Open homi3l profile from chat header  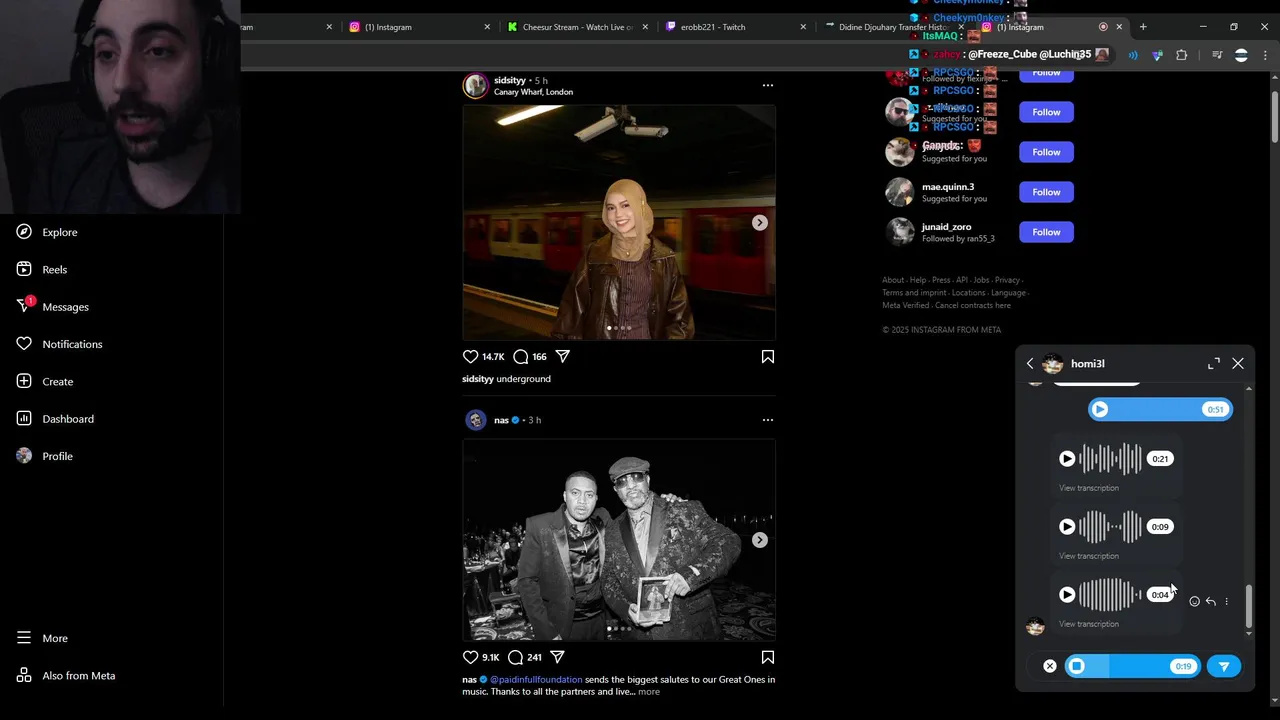[x=1087, y=364]
